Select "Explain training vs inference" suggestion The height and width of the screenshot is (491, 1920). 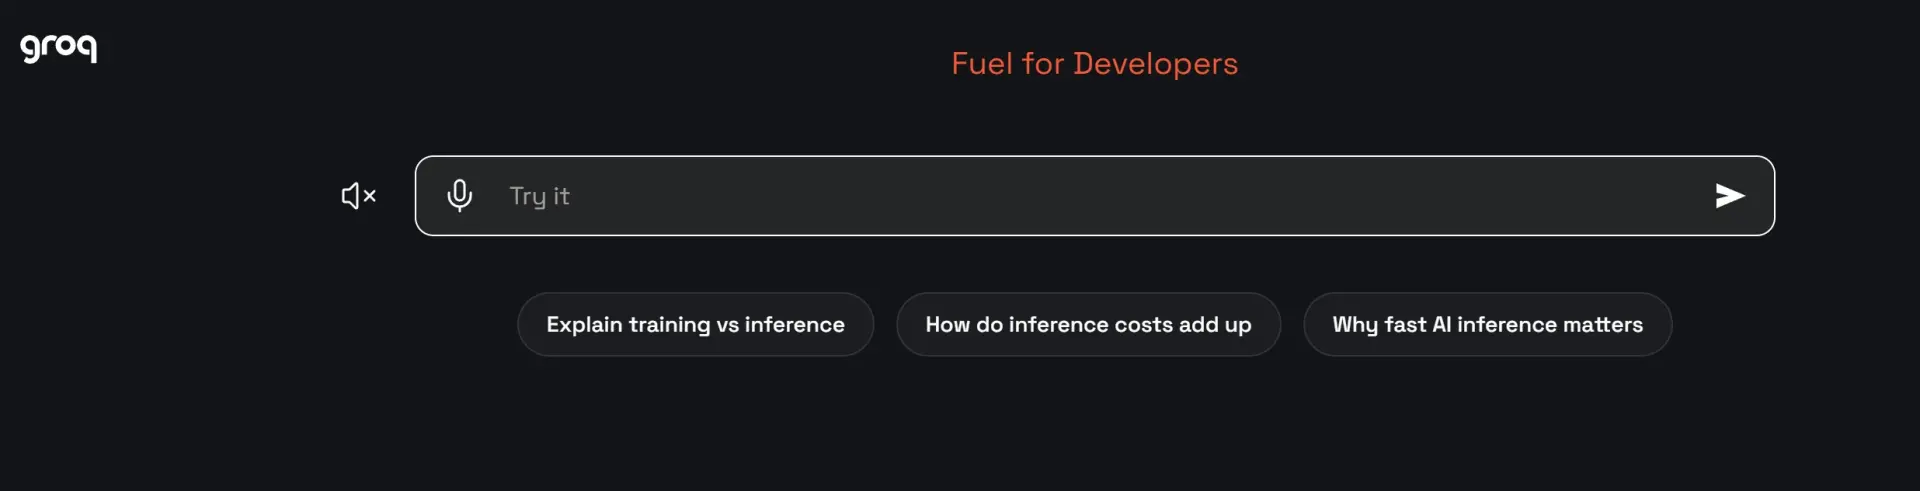[695, 324]
